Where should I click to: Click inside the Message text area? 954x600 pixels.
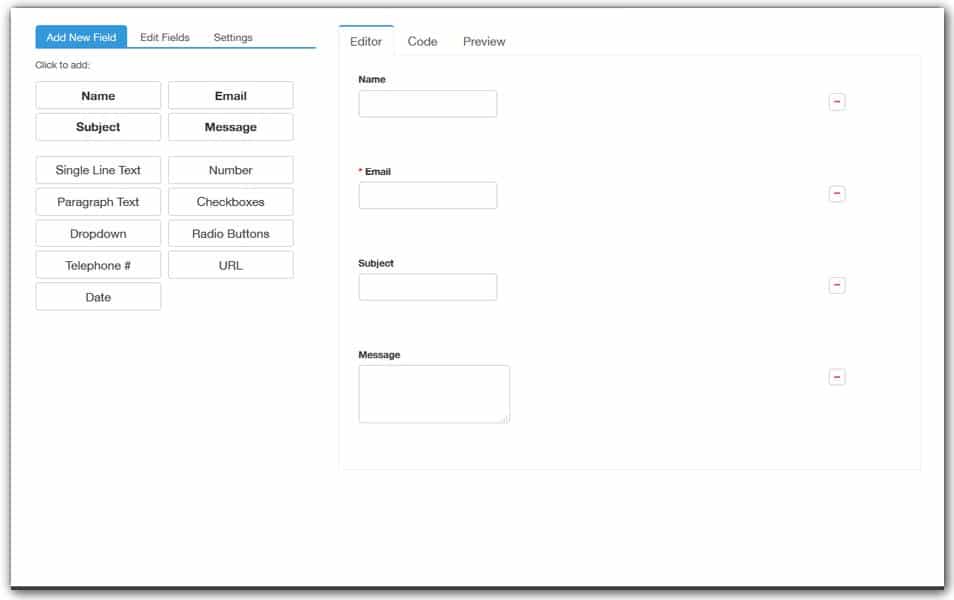[x=434, y=392]
